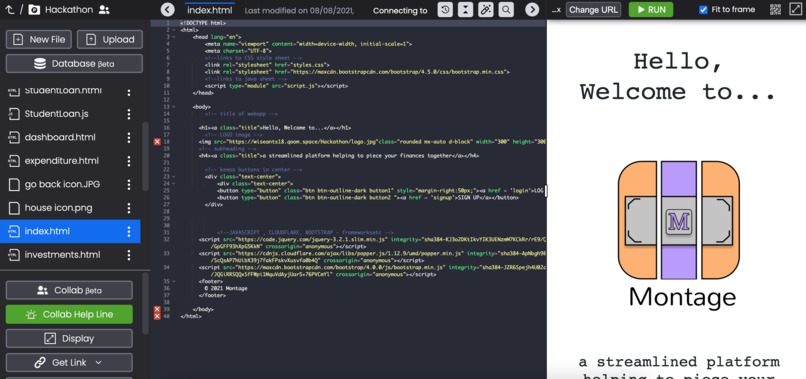
Task: Click the error marker on line 39
Action: point(157,309)
